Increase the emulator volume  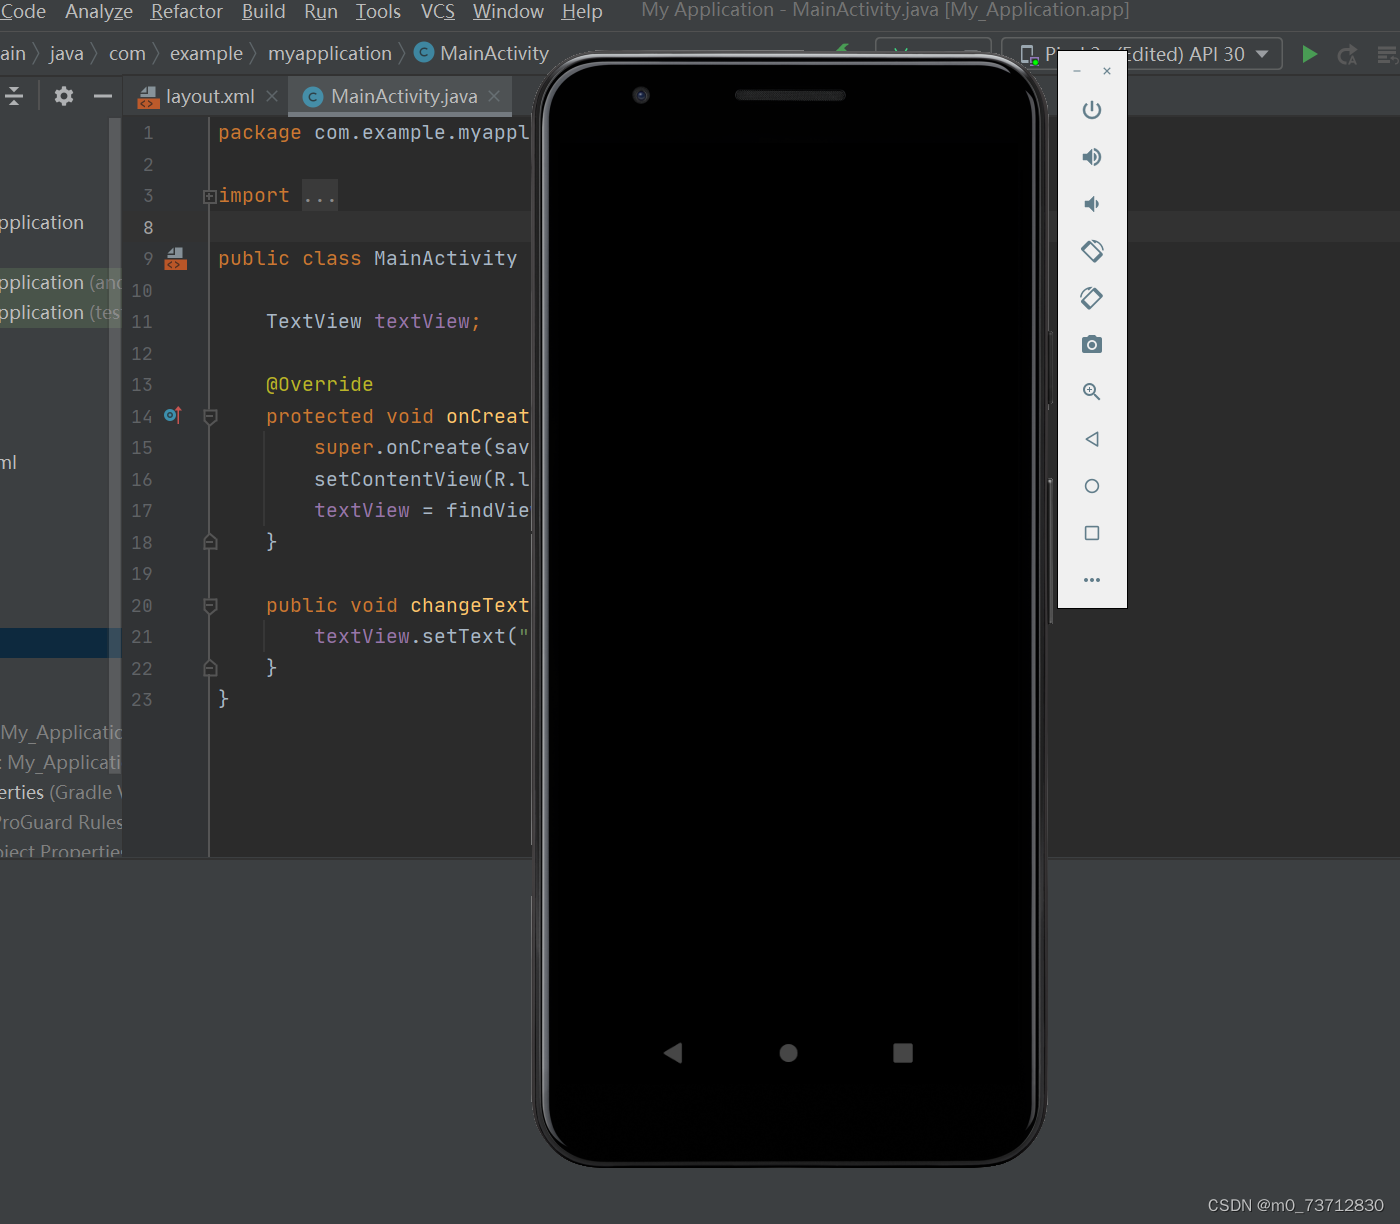pos(1092,157)
